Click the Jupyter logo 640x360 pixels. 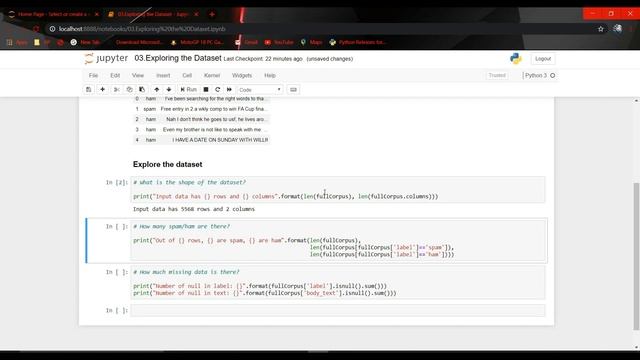pyautogui.click(x=107, y=58)
